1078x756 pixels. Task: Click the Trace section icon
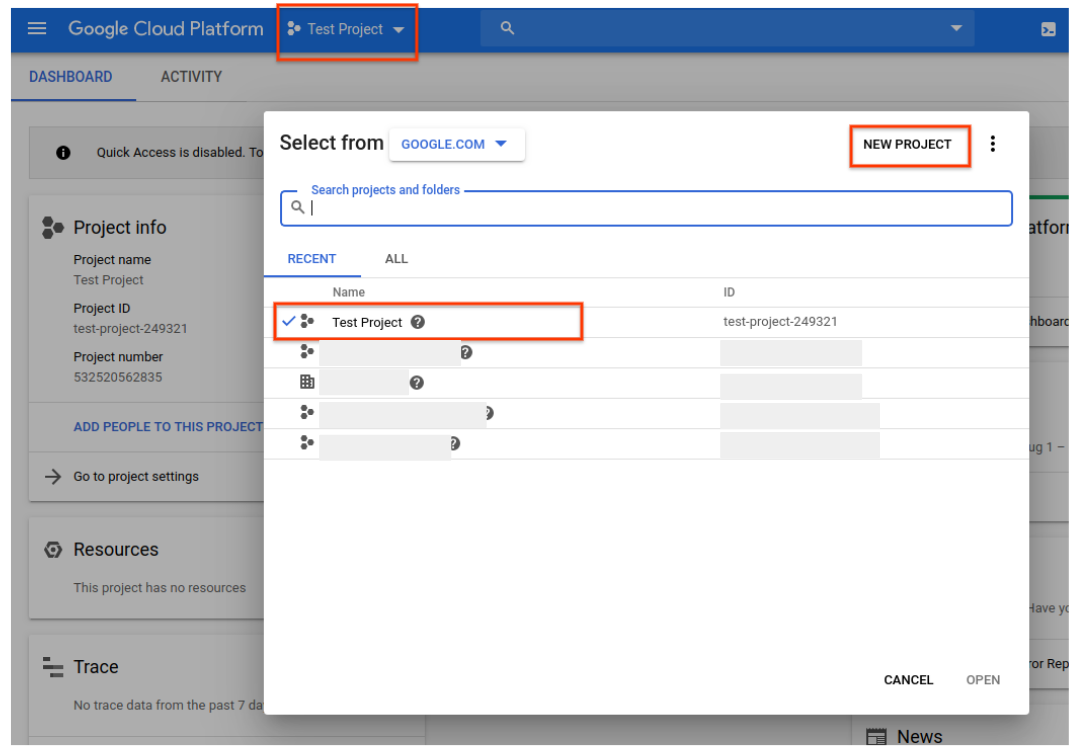point(53,667)
